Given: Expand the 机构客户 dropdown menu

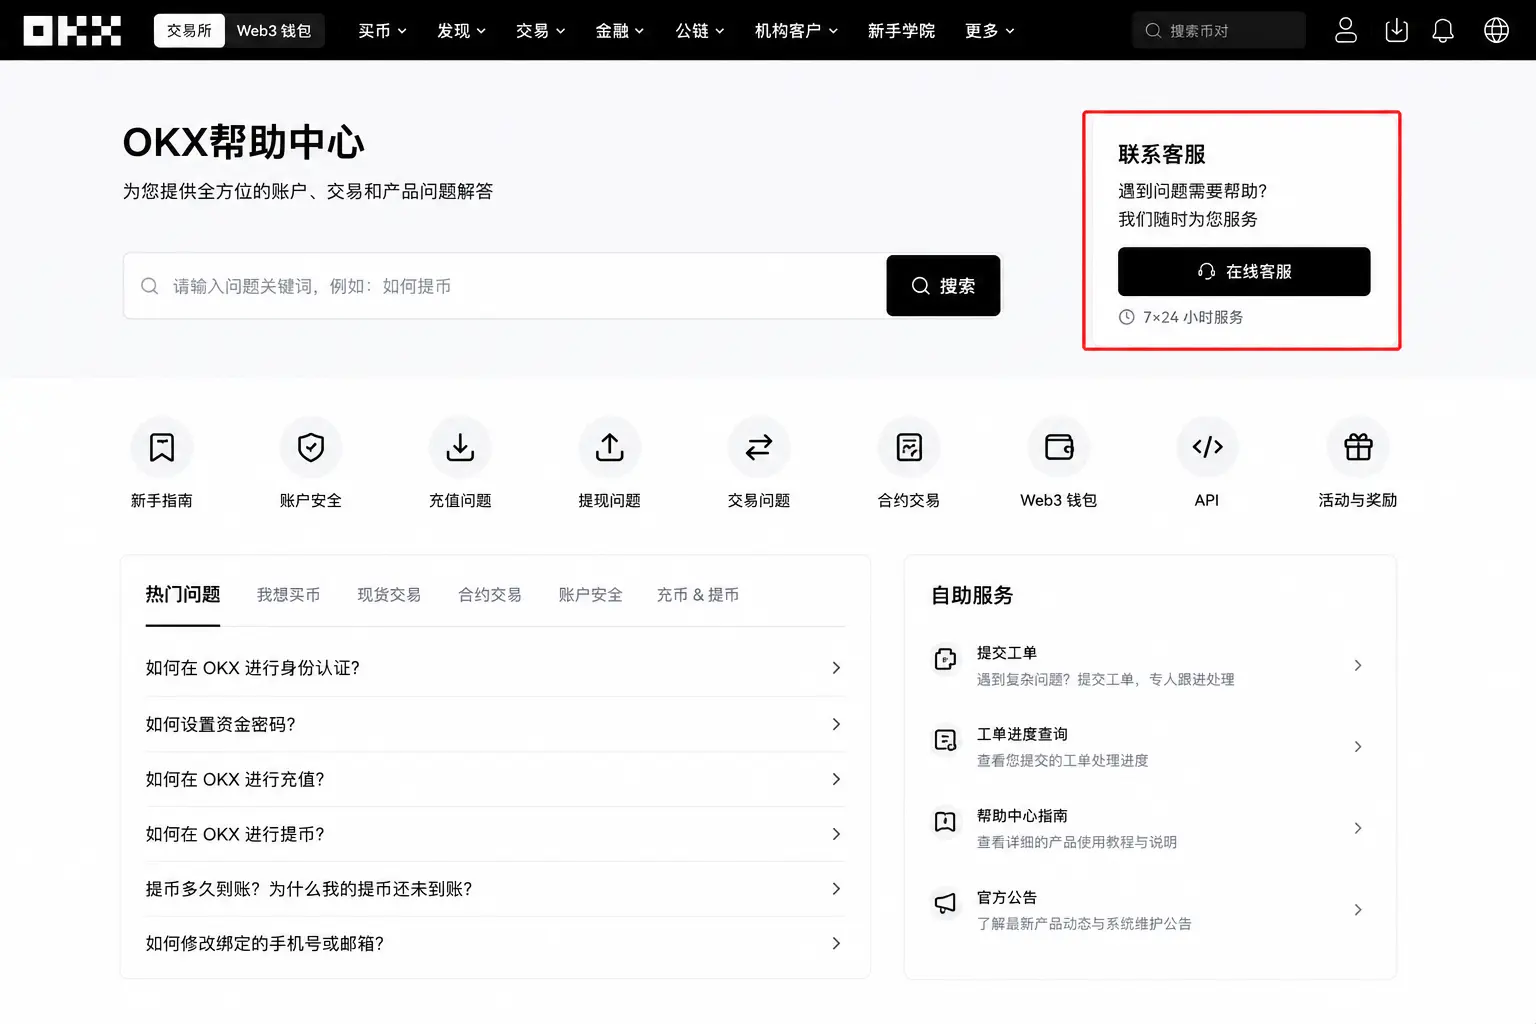Looking at the screenshot, I should (x=796, y=31).
